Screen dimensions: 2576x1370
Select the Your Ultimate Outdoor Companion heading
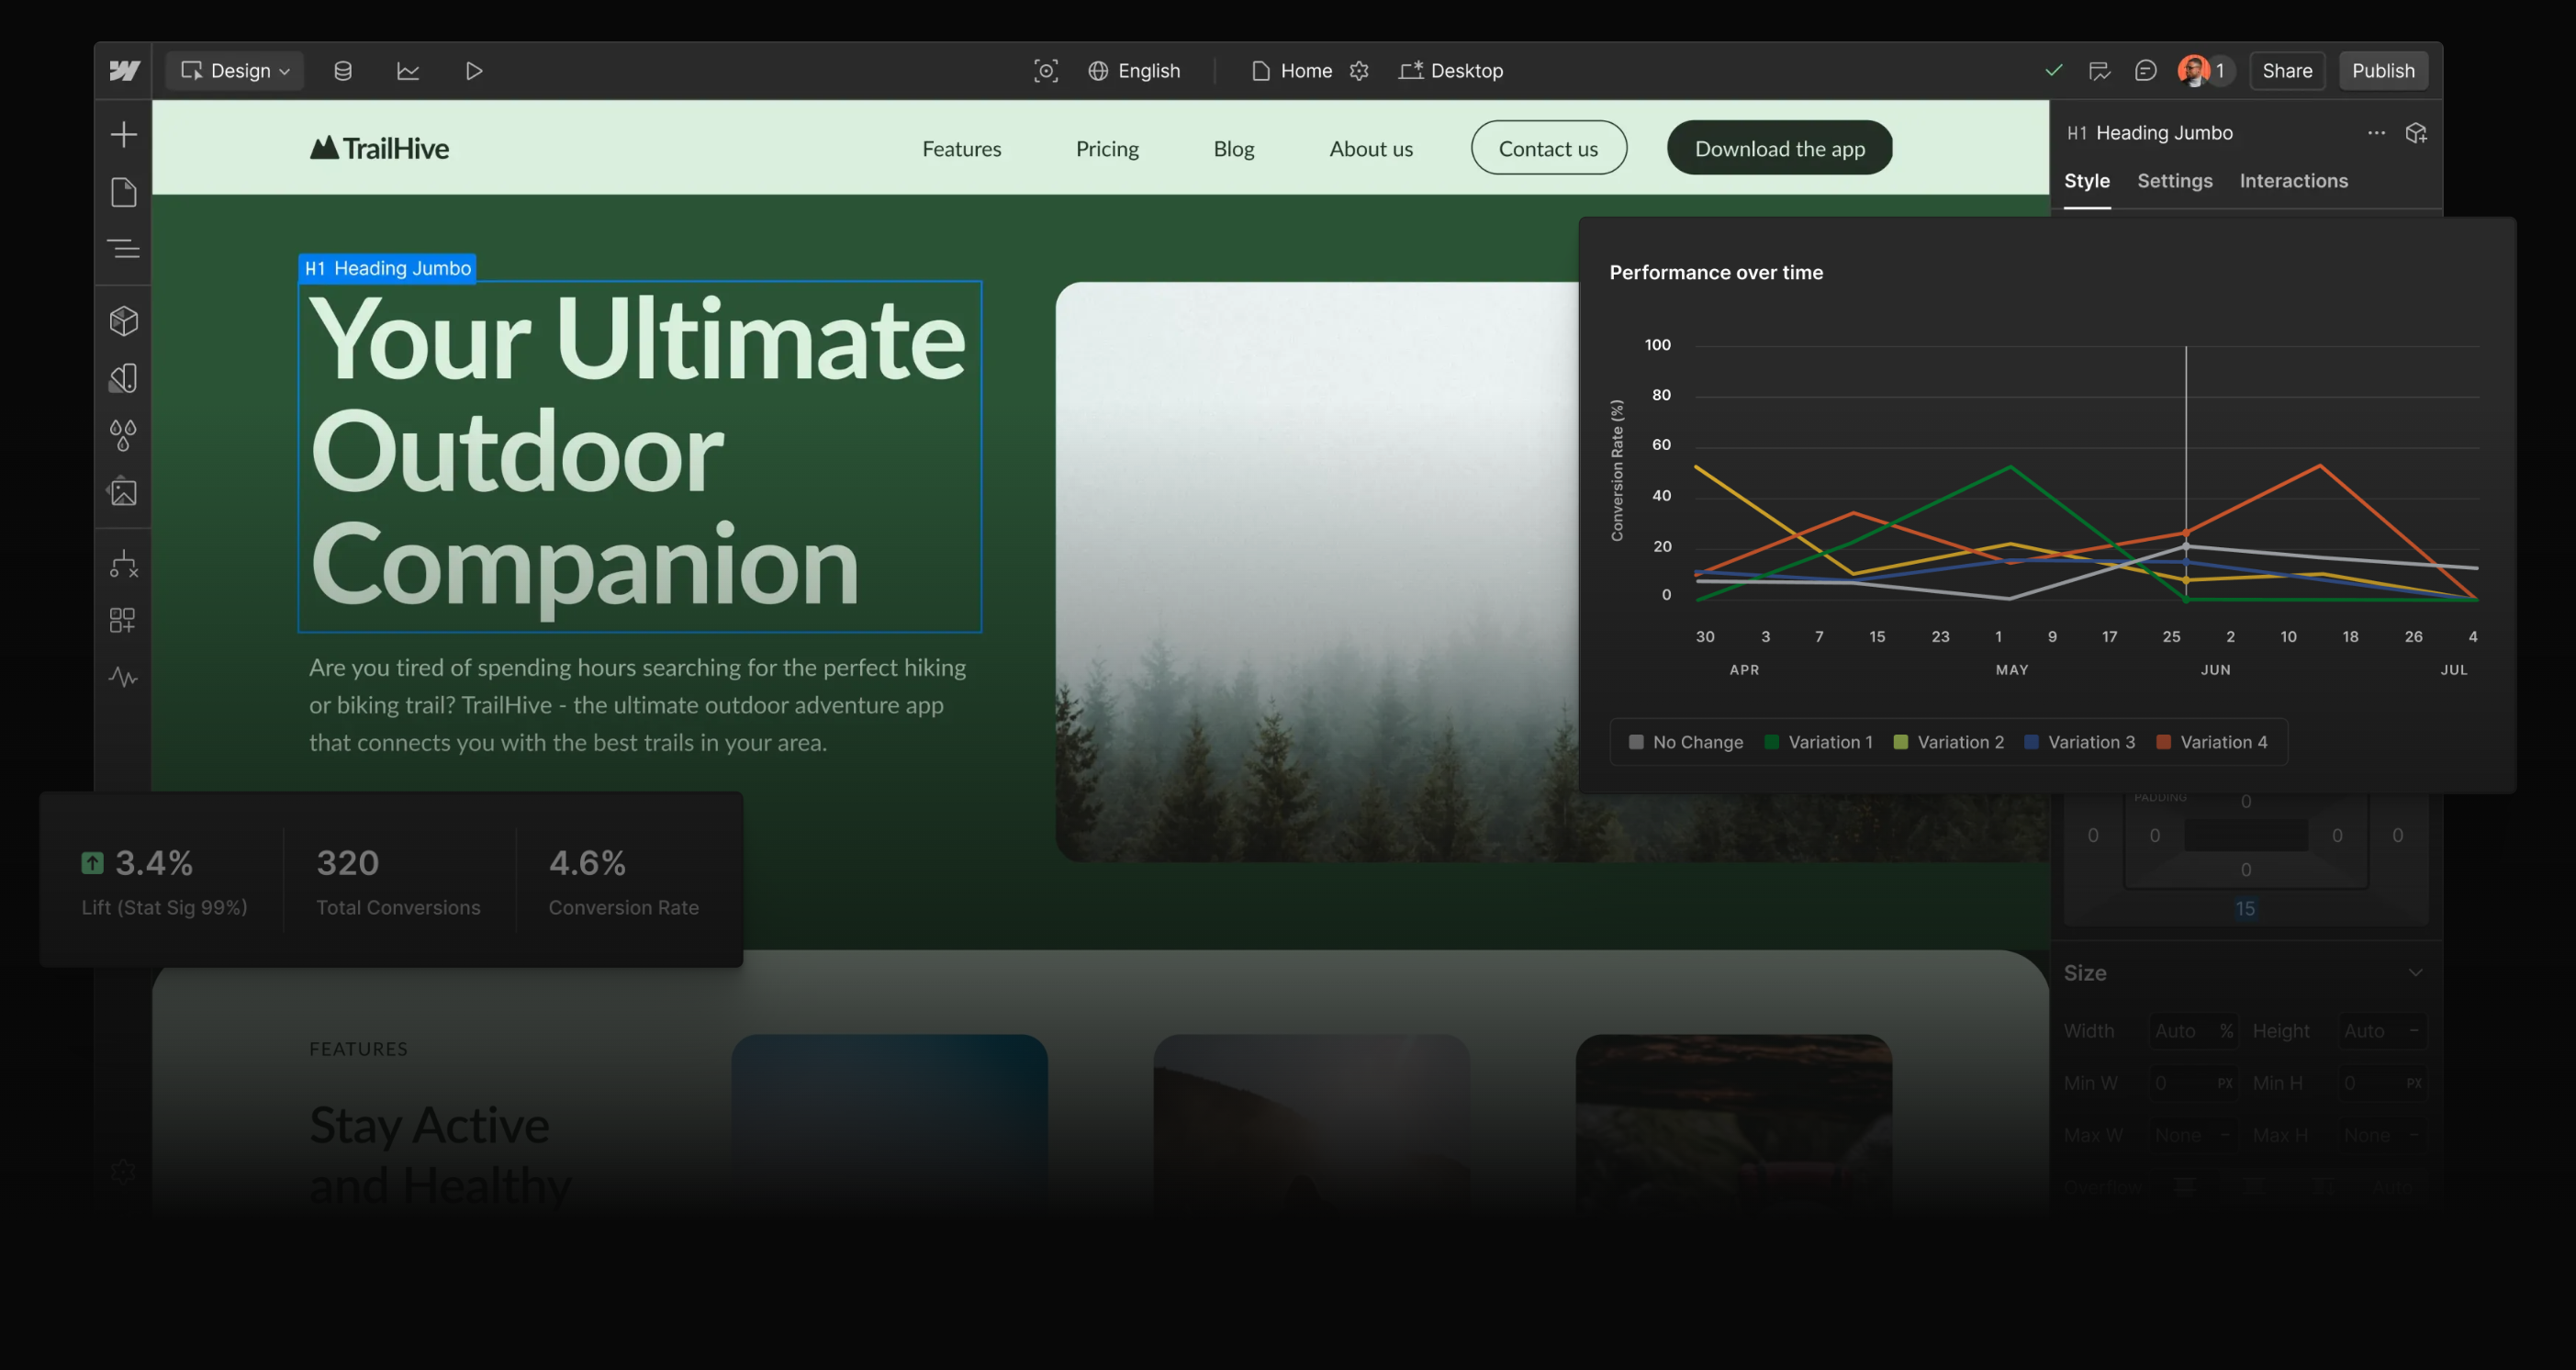640,456
